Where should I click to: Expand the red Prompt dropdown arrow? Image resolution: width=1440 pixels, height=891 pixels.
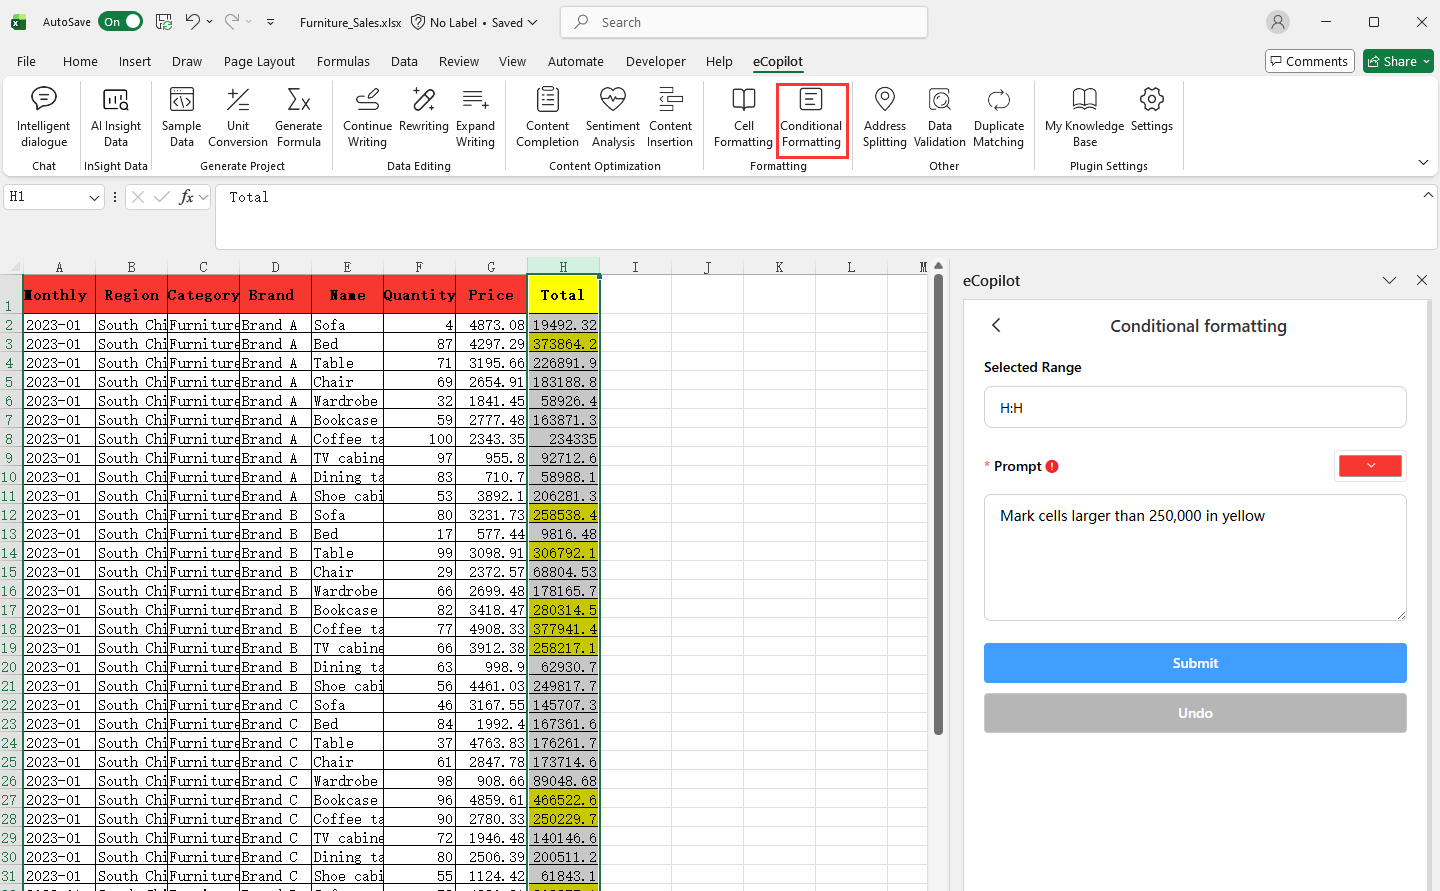[x=1370, y=465]
